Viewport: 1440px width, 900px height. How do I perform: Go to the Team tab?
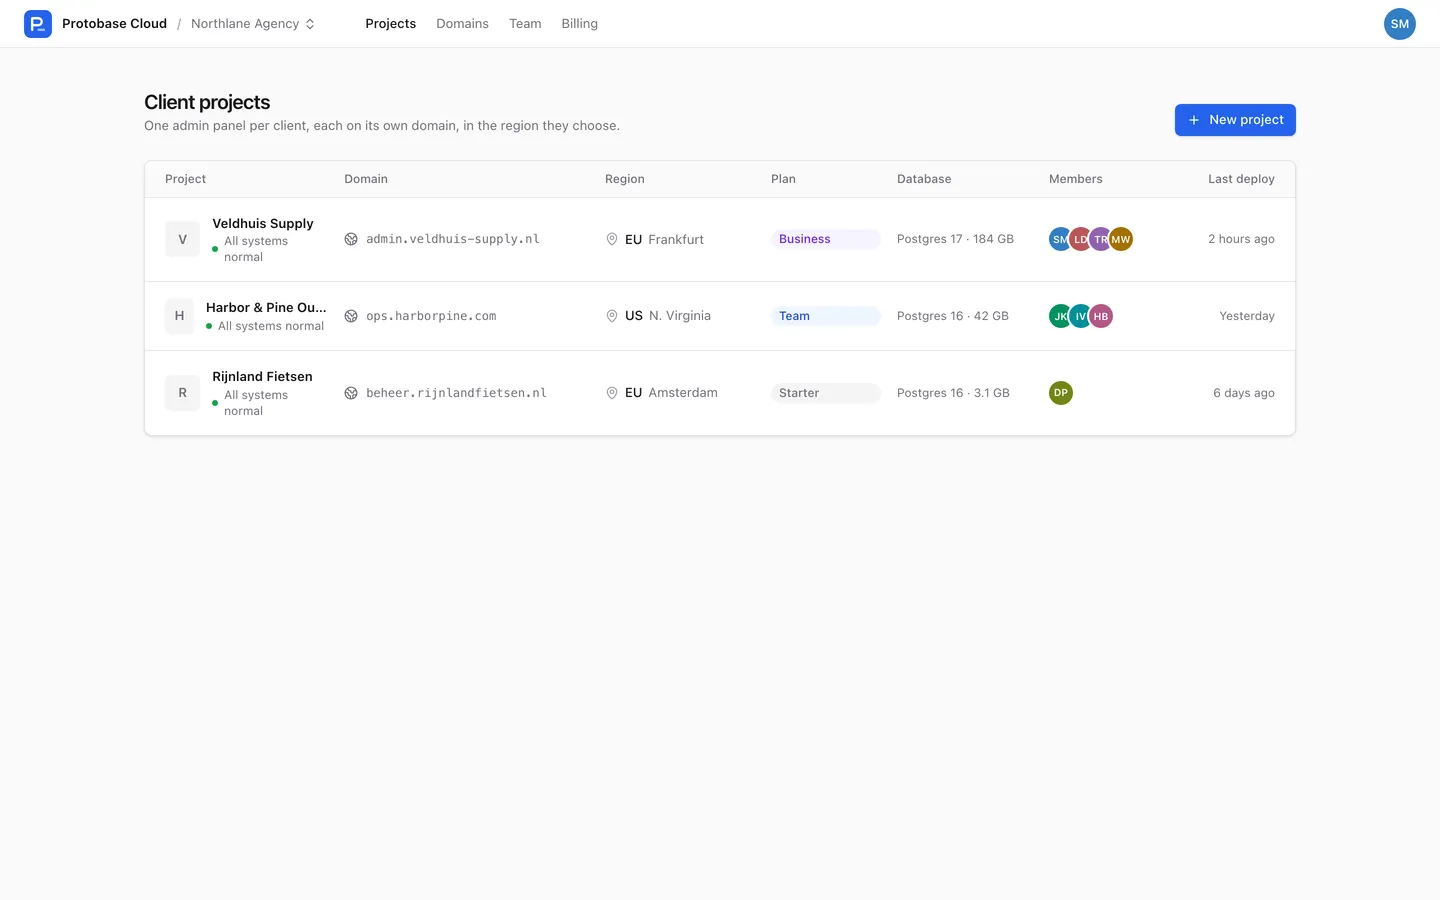(x=525, y=24)
